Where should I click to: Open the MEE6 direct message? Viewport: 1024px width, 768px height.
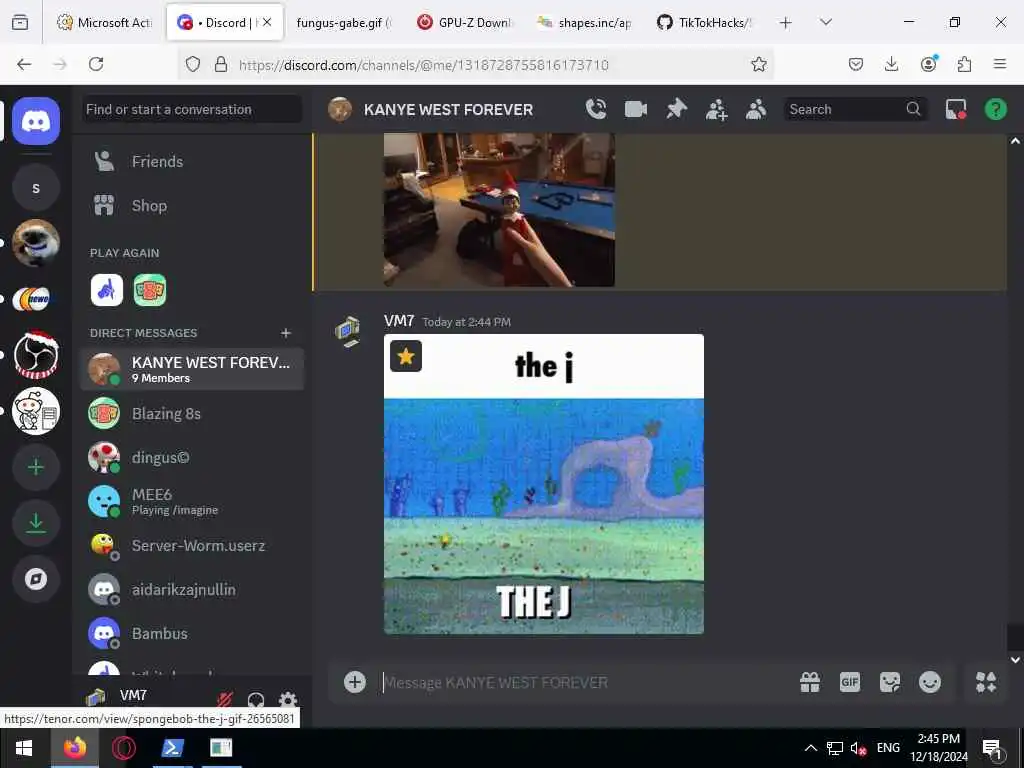tap(192, 502)
